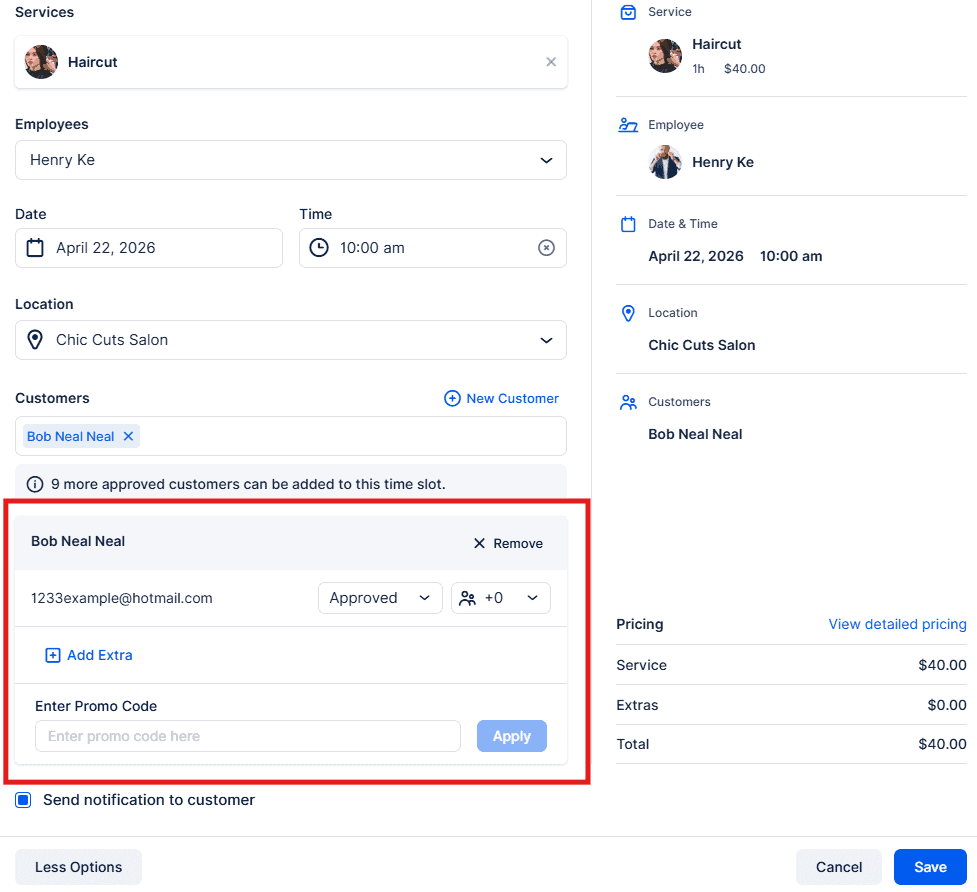The width and height of the screenshot is (977, 892).
Task: Click the people icon in +0 dropdown
Action: (x=467, y=599)
